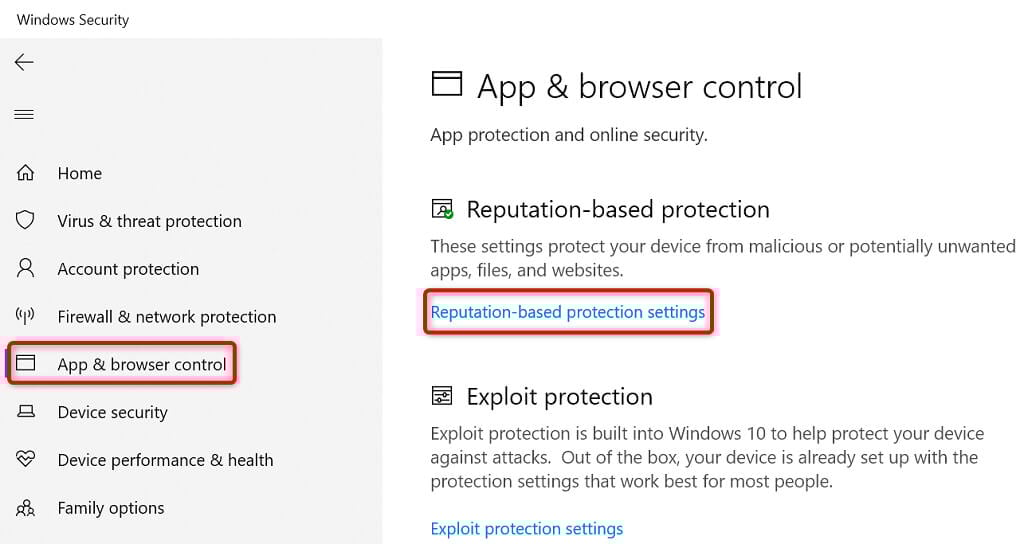Go to Virus & threat protection
The height and width of the screenshot is (544, 1024).
click(149, 221)
